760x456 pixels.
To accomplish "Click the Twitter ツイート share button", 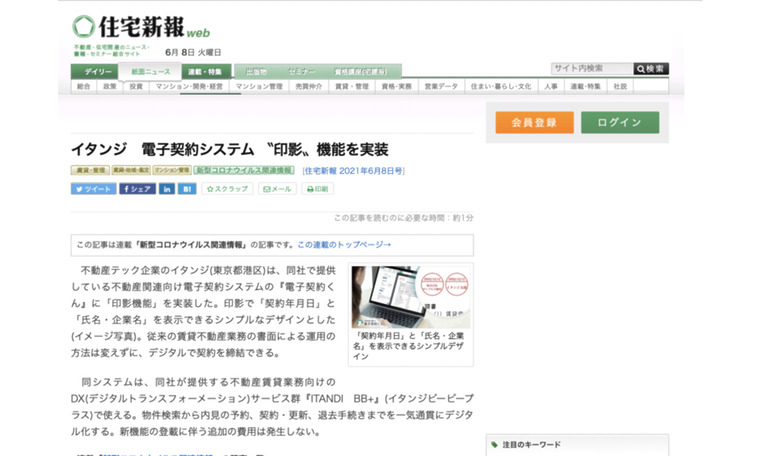I will click(93, 188).
